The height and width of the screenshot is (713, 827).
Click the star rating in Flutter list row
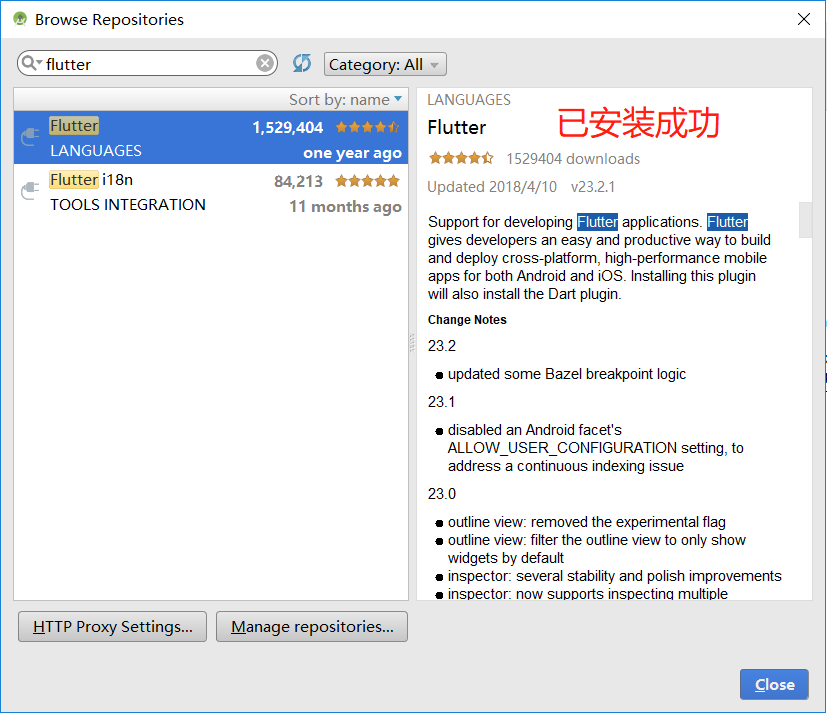tap(368, 127)
